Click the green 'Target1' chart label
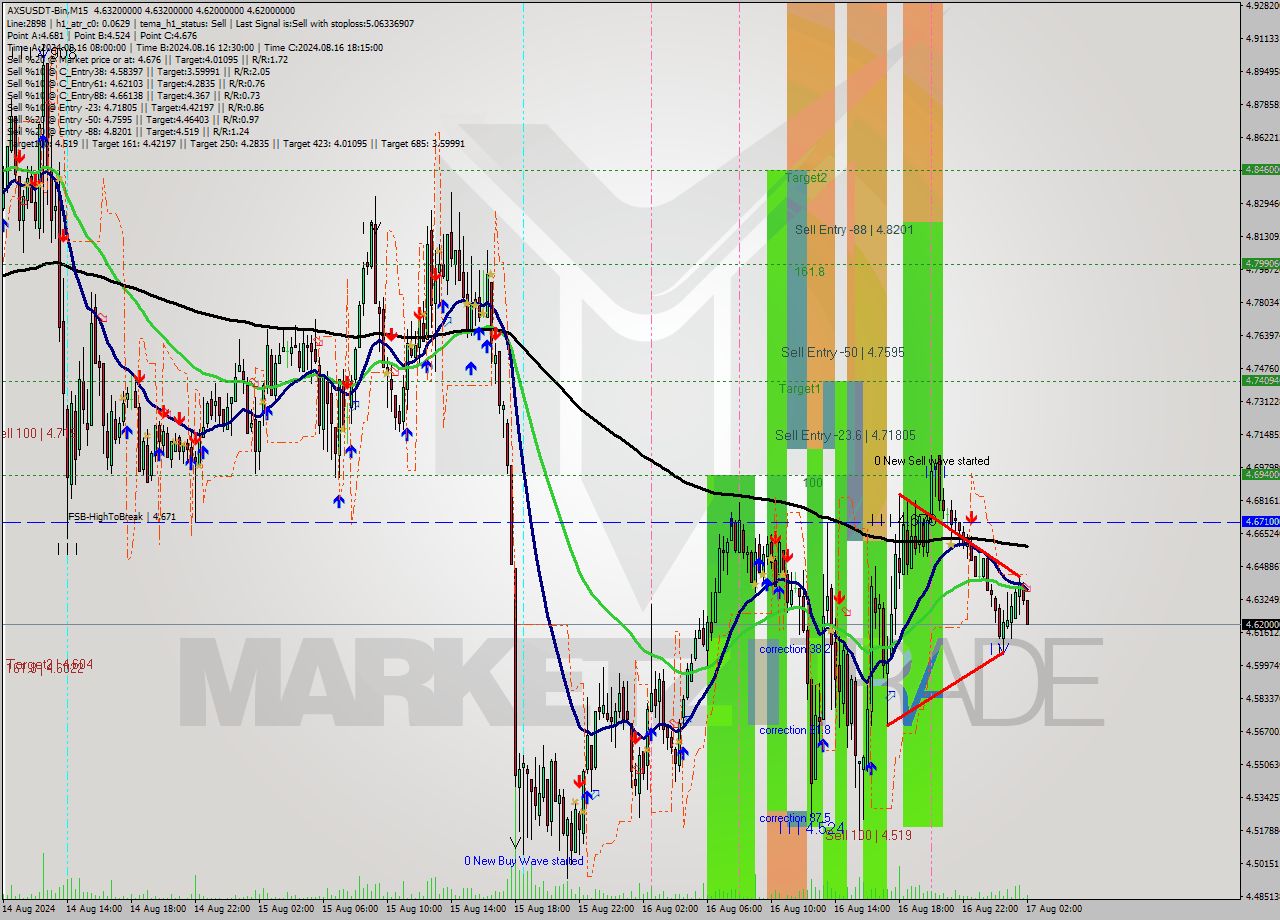The width and height of the screenshot is (1280, 920). [800, 388]
